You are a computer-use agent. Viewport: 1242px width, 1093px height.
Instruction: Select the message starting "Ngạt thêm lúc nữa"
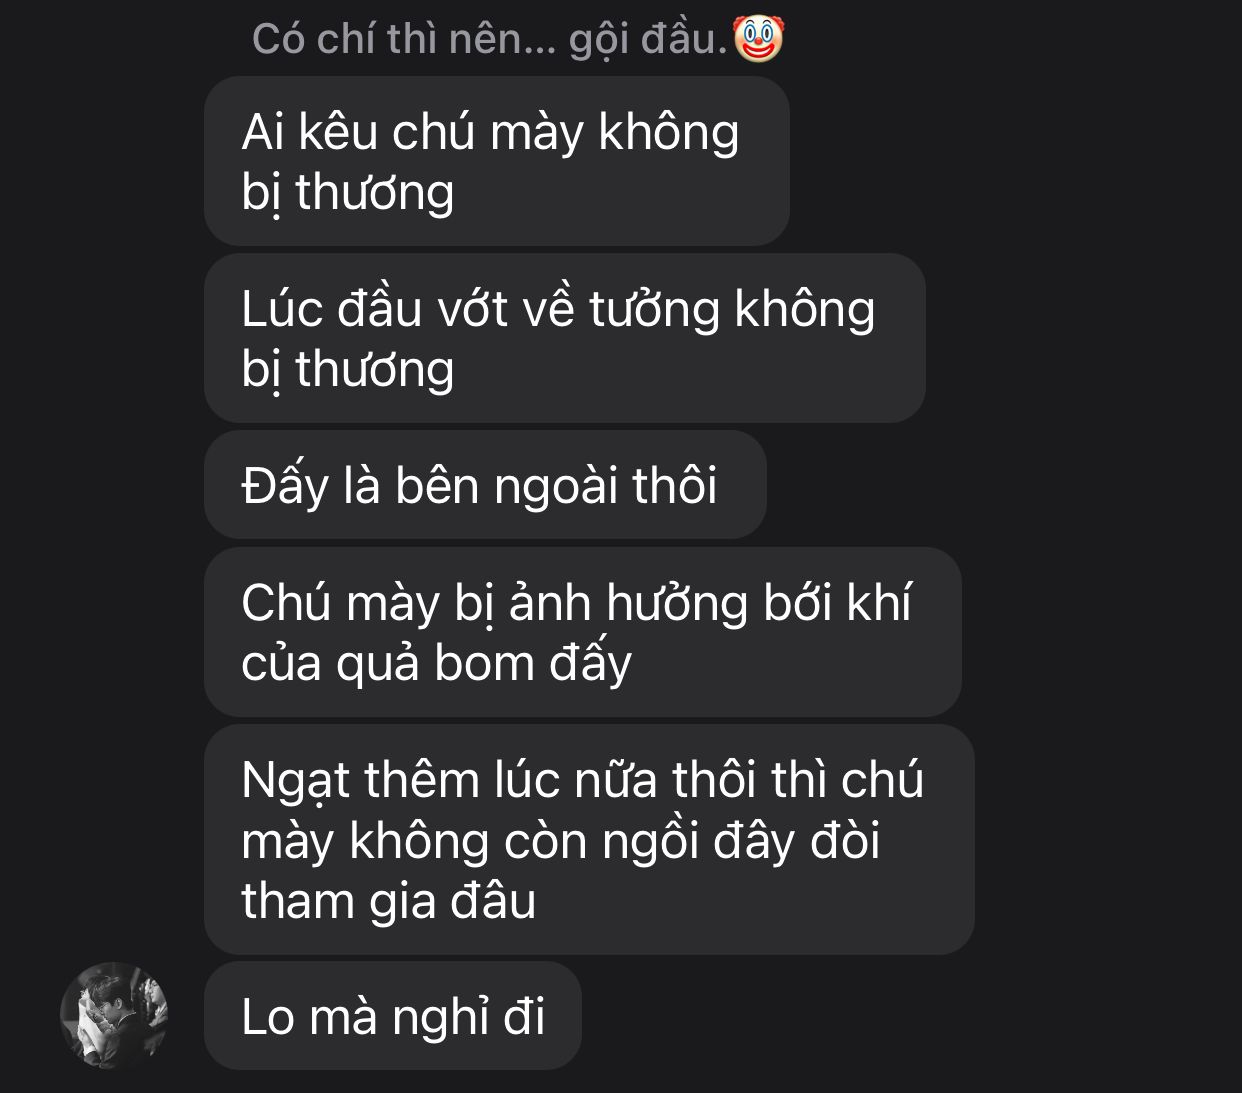tap(589, 839)
